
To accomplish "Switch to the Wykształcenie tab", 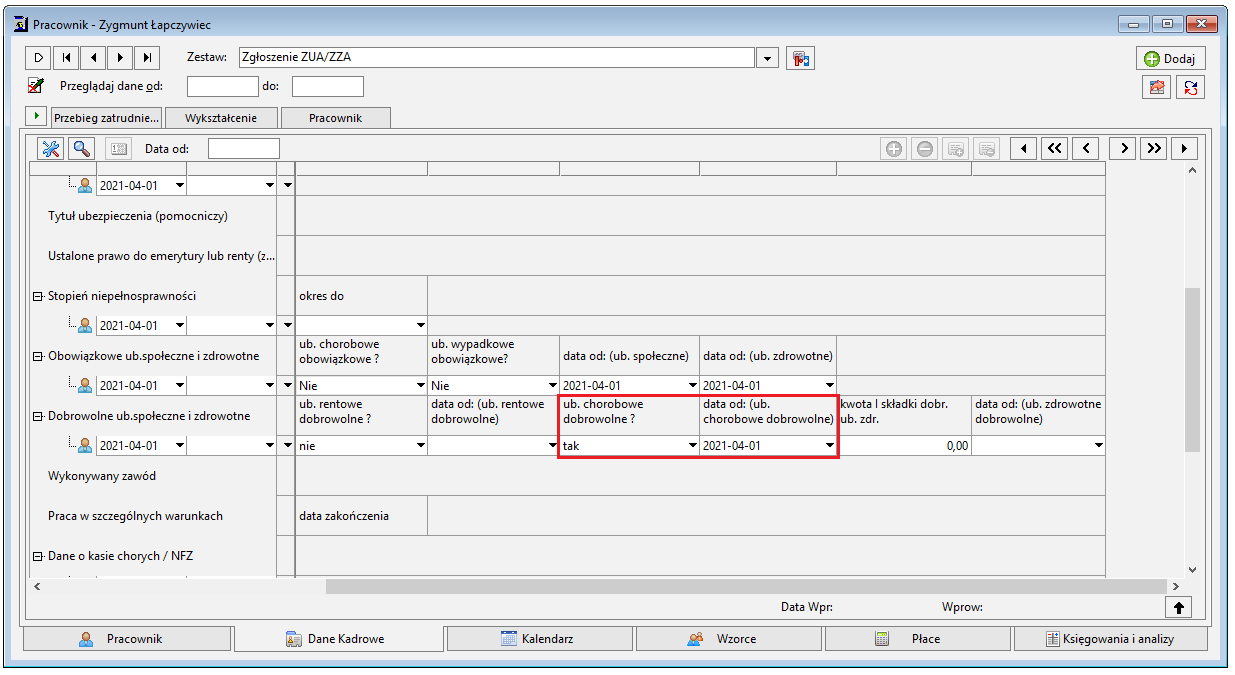I will pos(221,118).
